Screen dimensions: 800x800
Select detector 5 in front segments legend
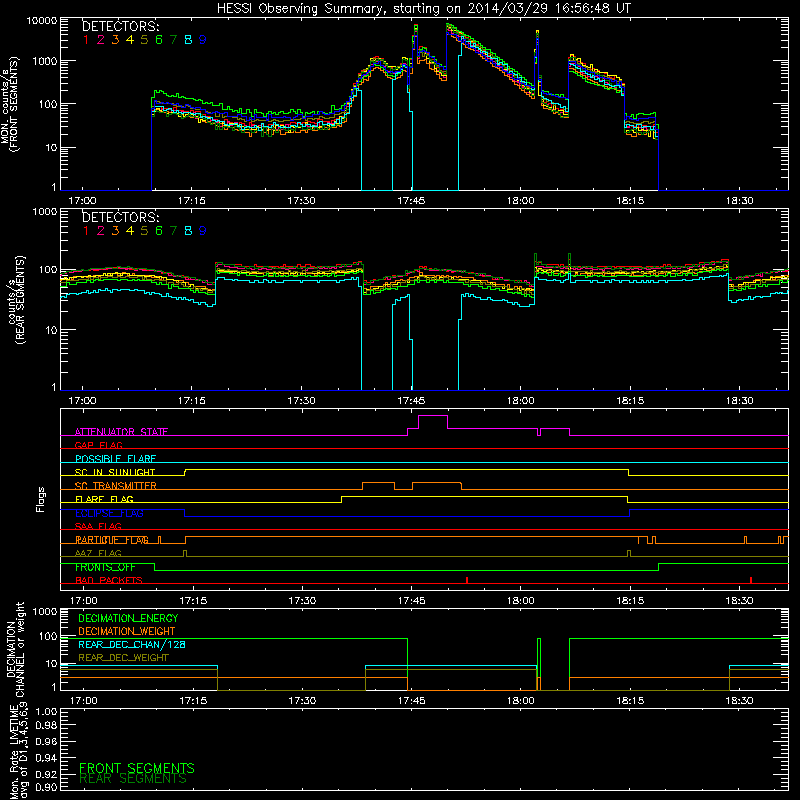(x=144, y=39)
